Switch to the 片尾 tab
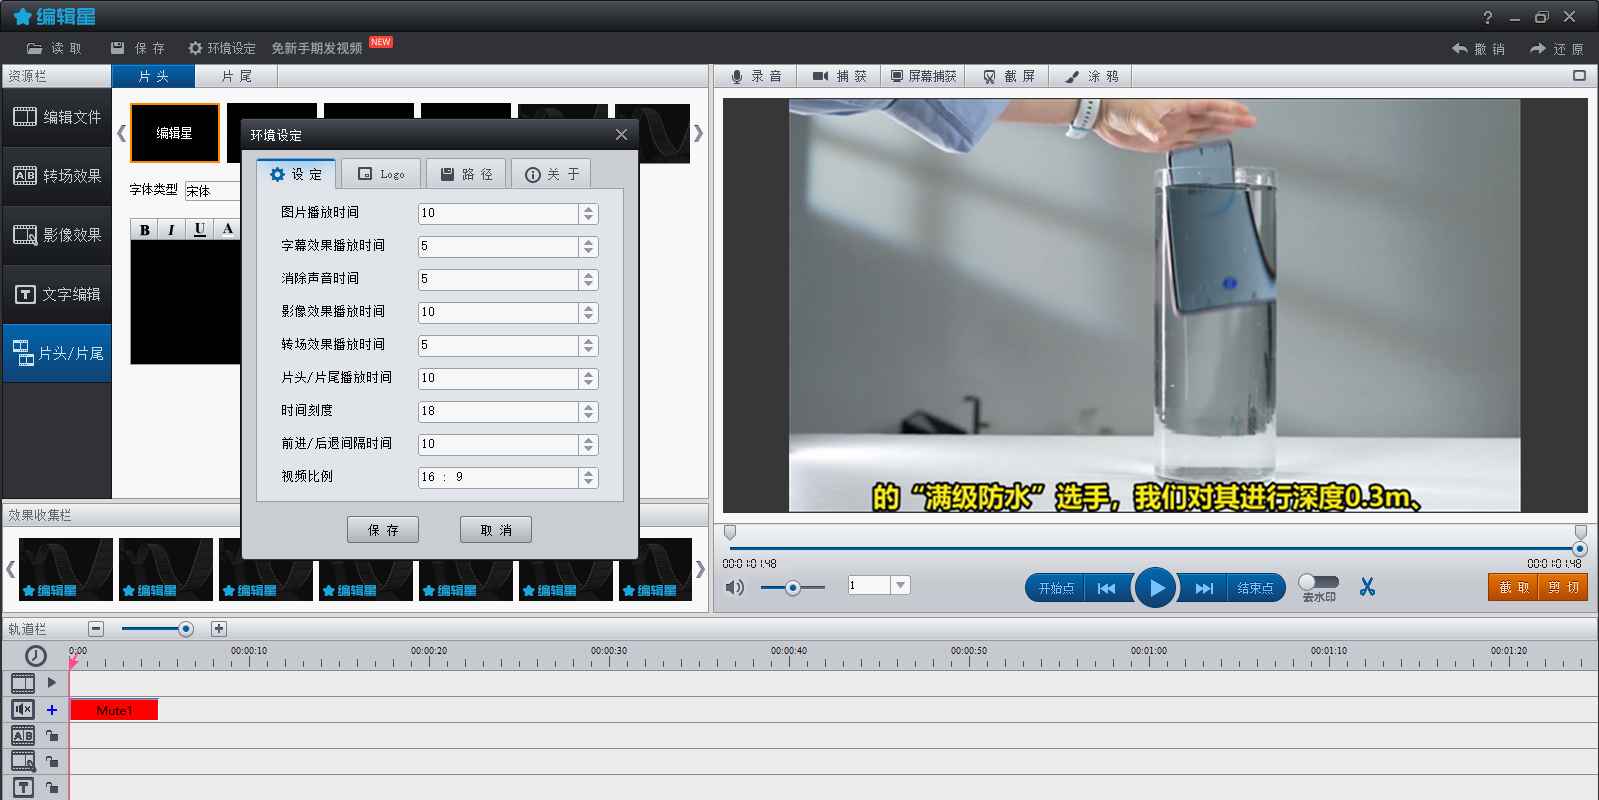 [236, 76]
